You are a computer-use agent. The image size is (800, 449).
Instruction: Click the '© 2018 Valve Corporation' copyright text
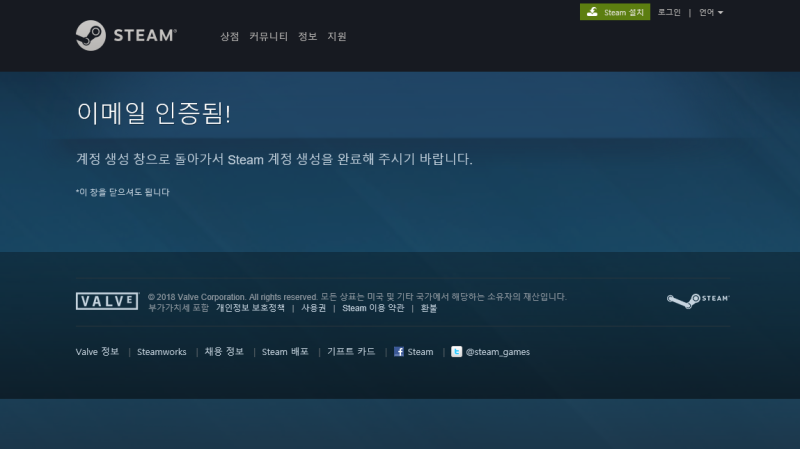[x=197, y=297]
